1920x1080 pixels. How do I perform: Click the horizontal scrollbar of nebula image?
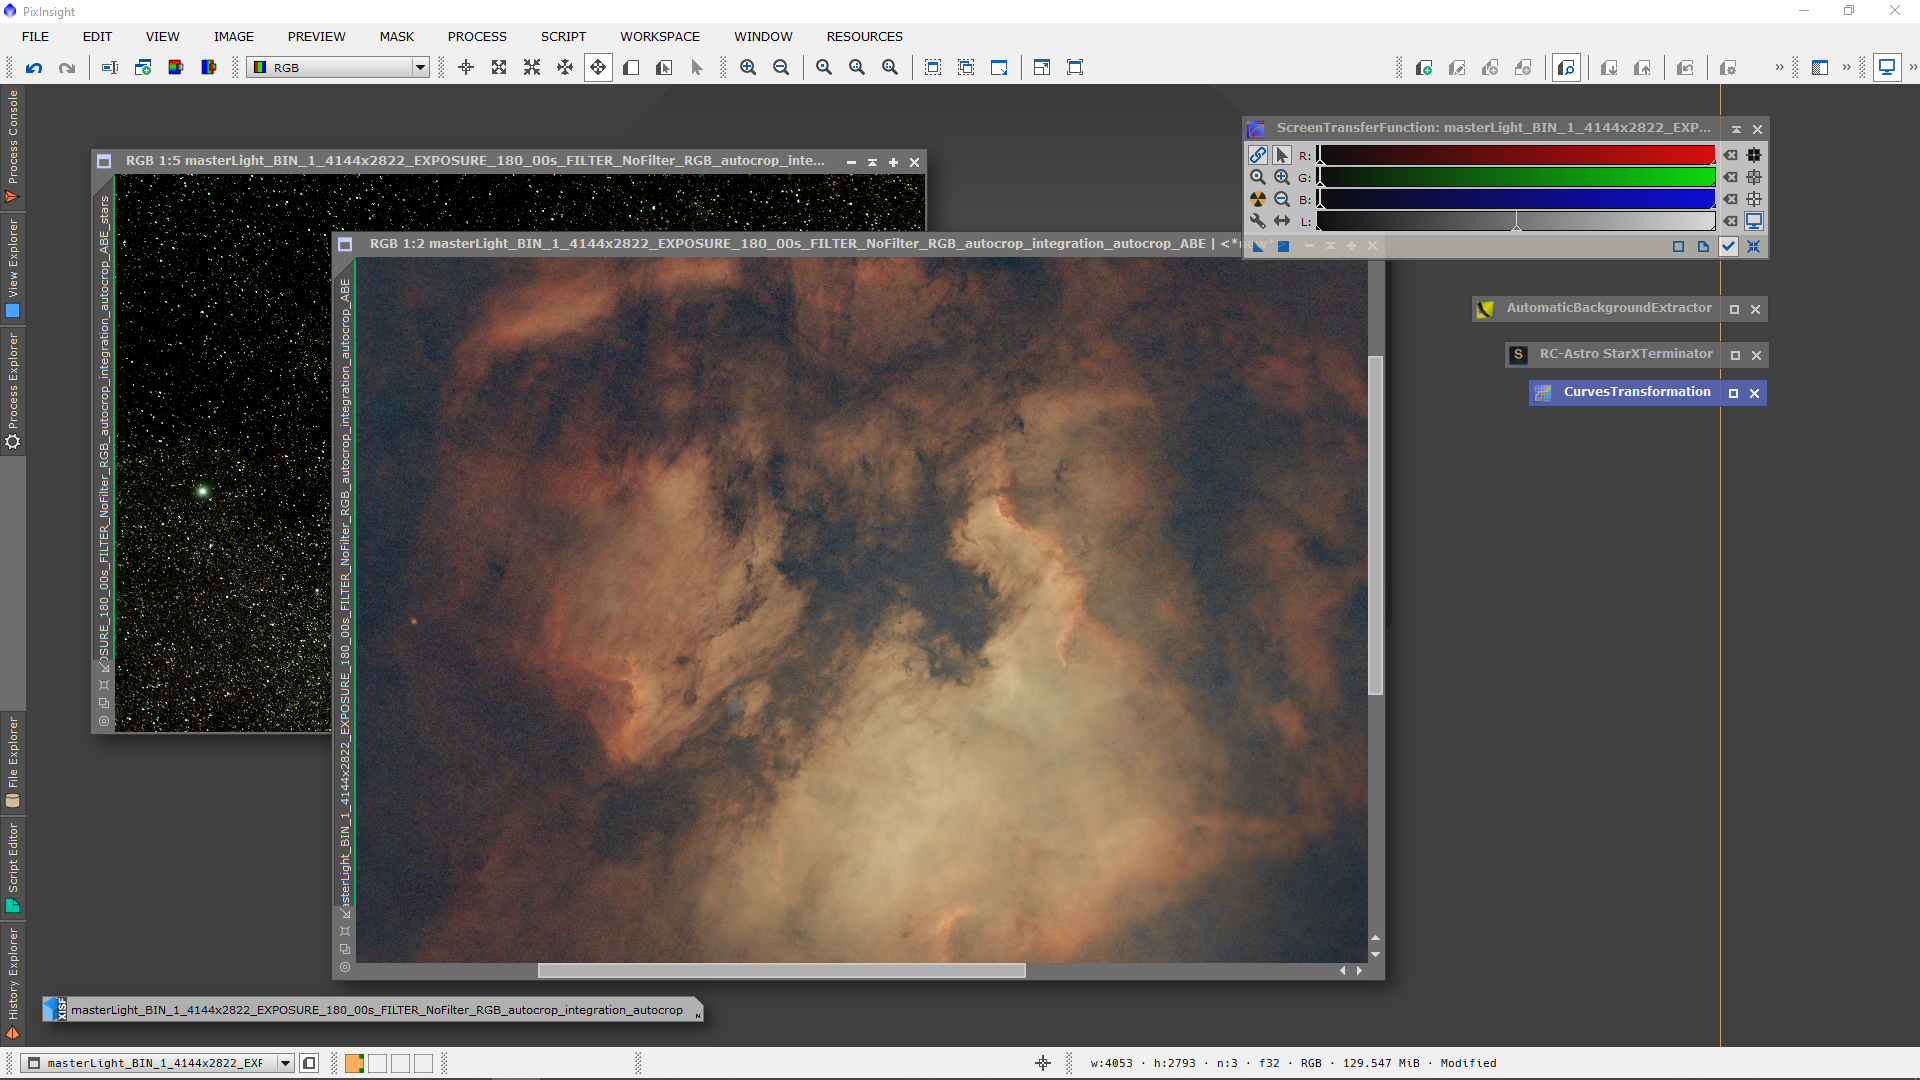781,970
